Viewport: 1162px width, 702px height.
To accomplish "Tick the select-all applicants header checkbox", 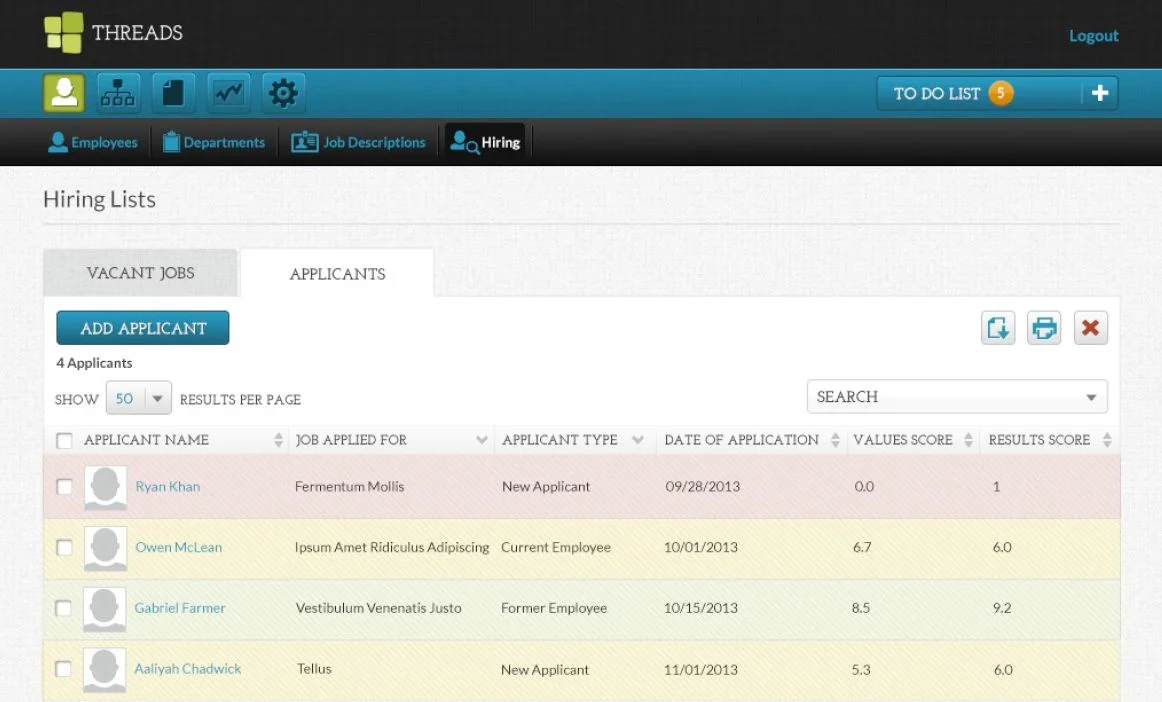I will click(x=64, y=440).
